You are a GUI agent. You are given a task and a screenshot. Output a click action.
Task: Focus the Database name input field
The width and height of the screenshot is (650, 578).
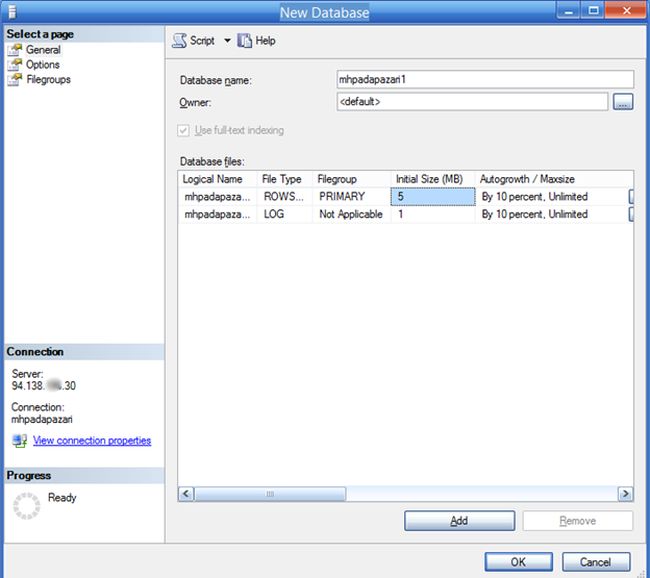(x=485, y=79)
